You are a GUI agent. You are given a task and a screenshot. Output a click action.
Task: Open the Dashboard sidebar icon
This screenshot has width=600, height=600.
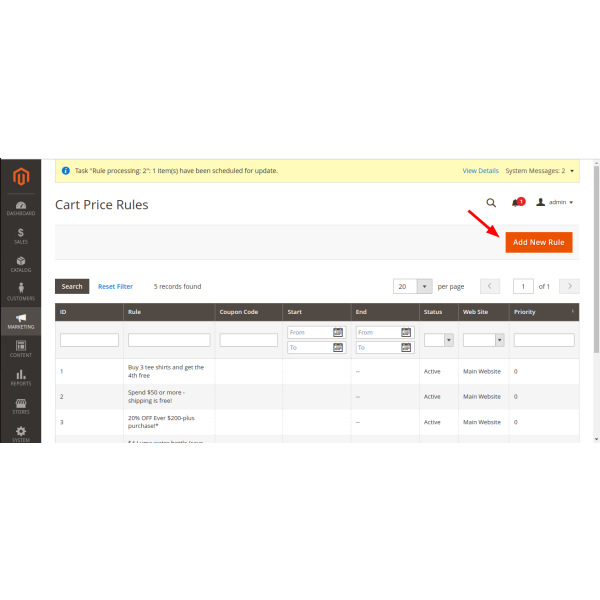coord(20,207)
